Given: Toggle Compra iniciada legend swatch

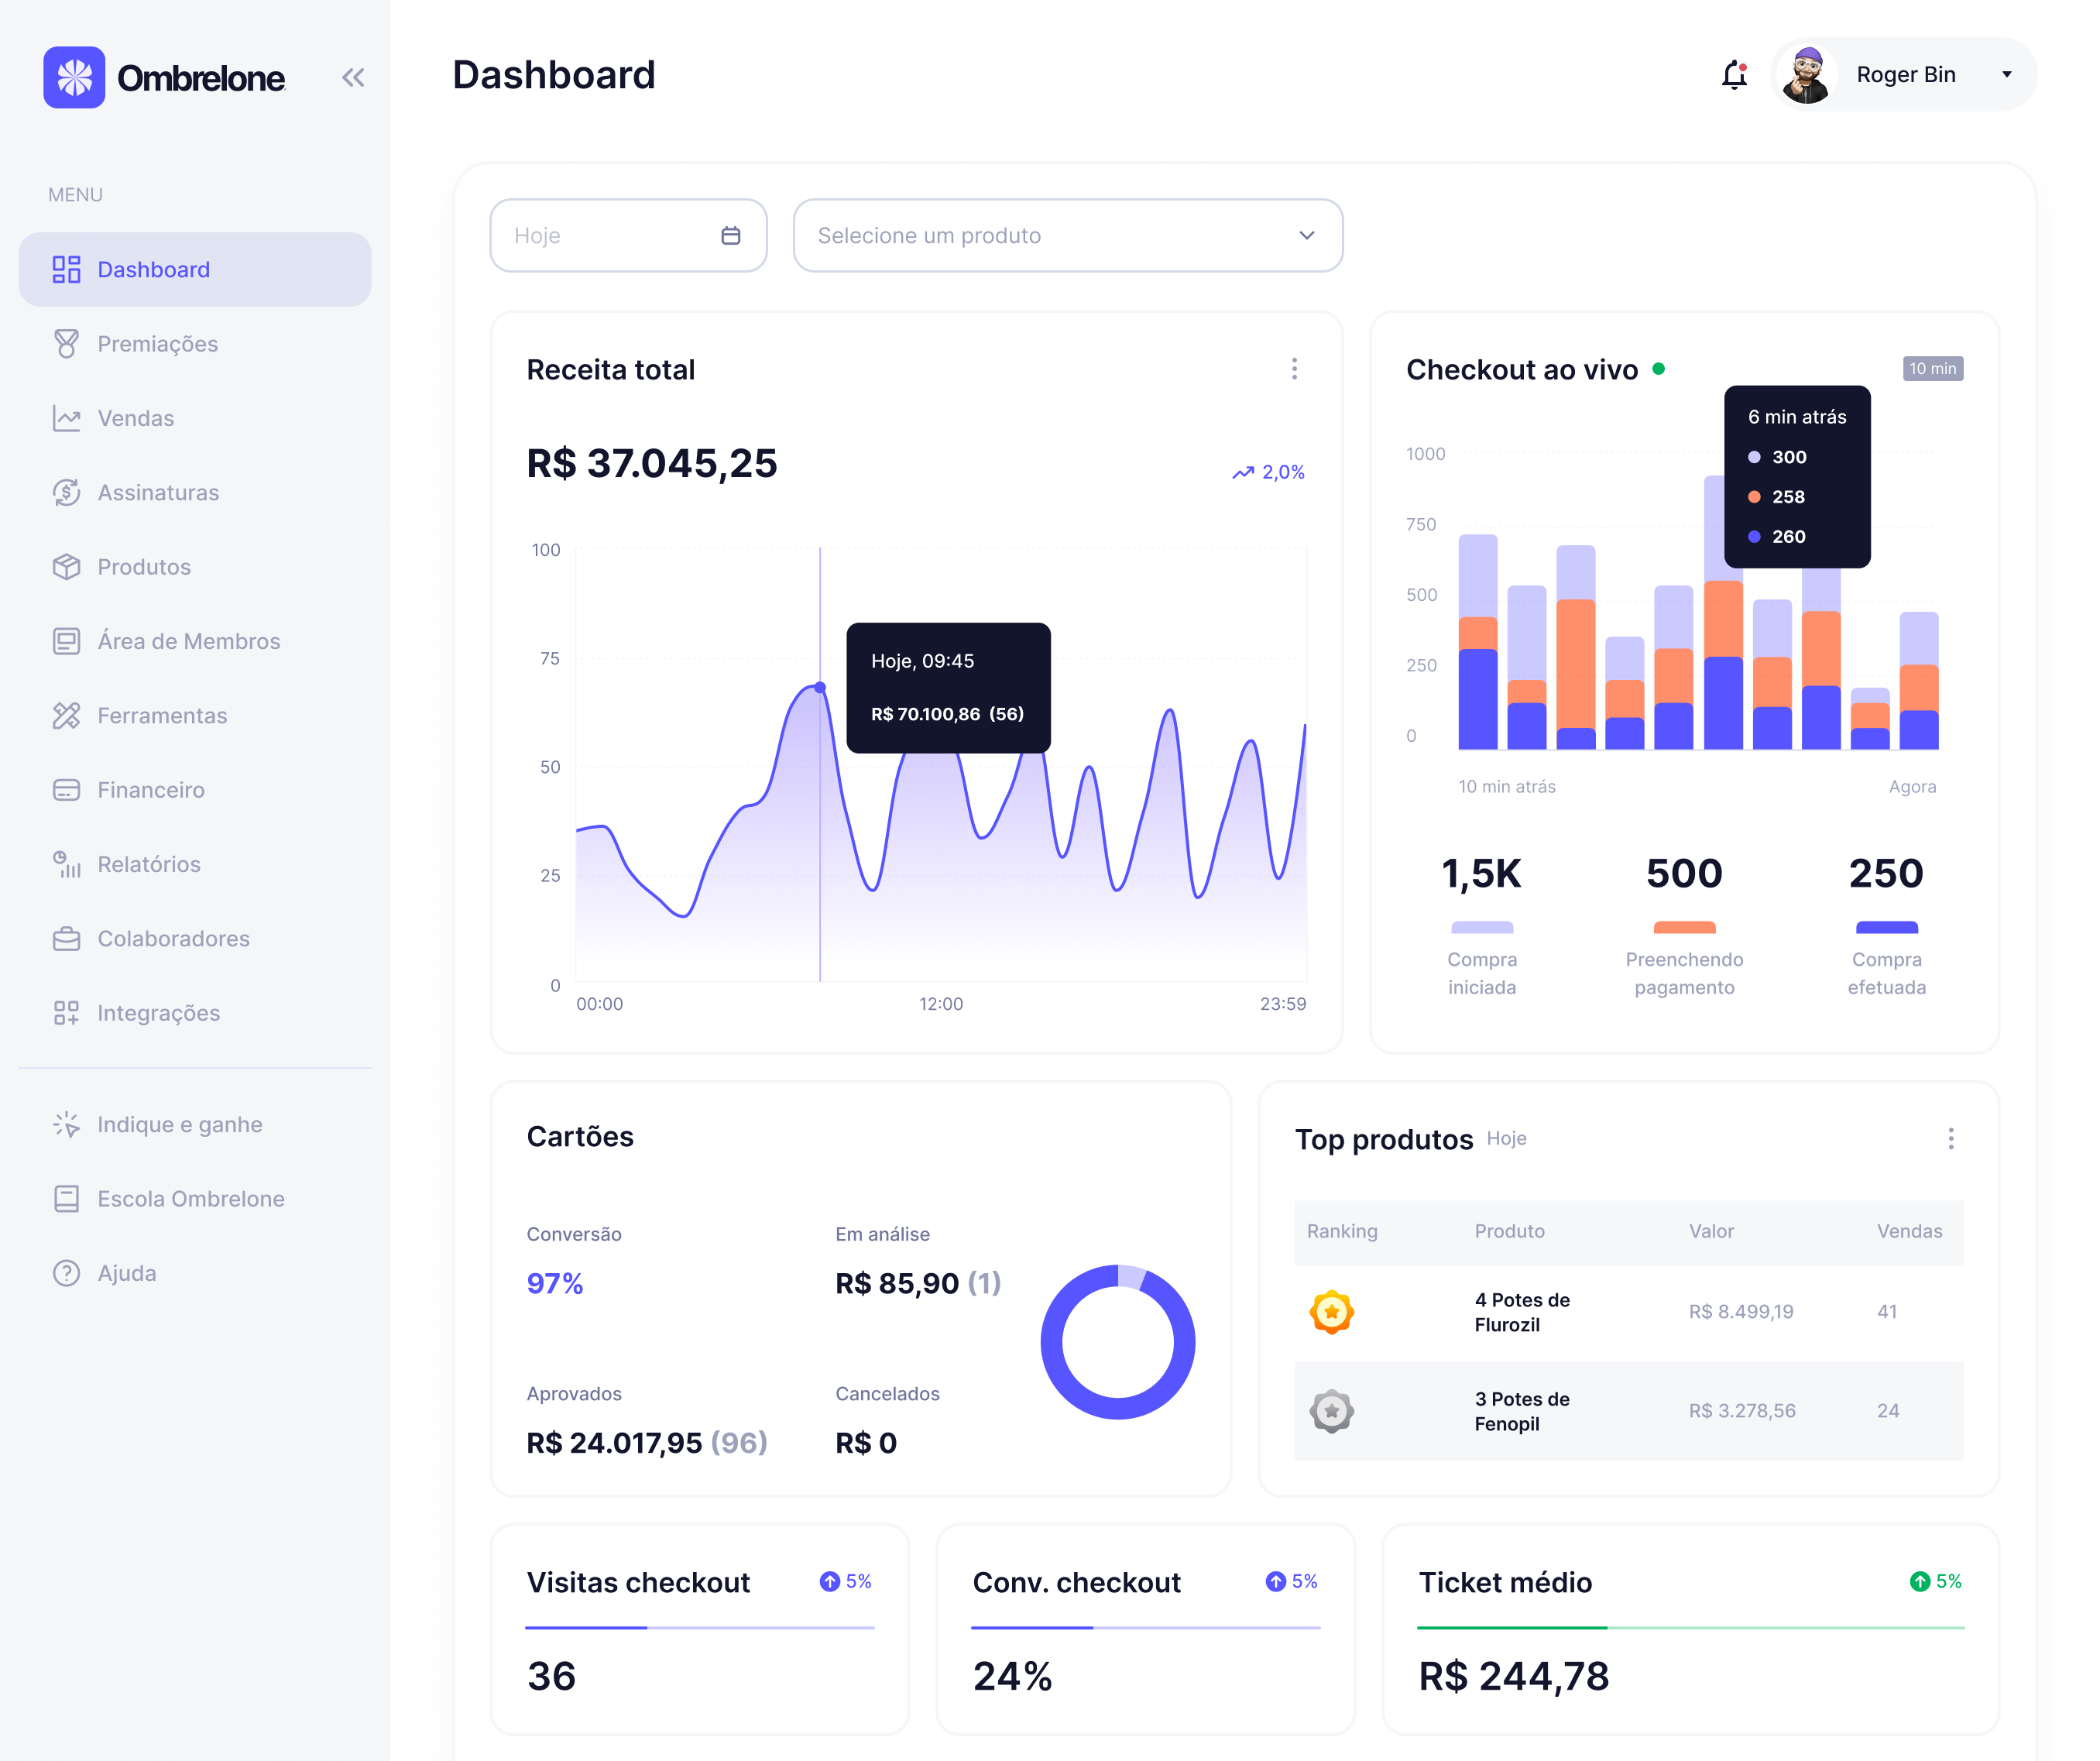Looking at the screenshot, I should click(1482, 927).
